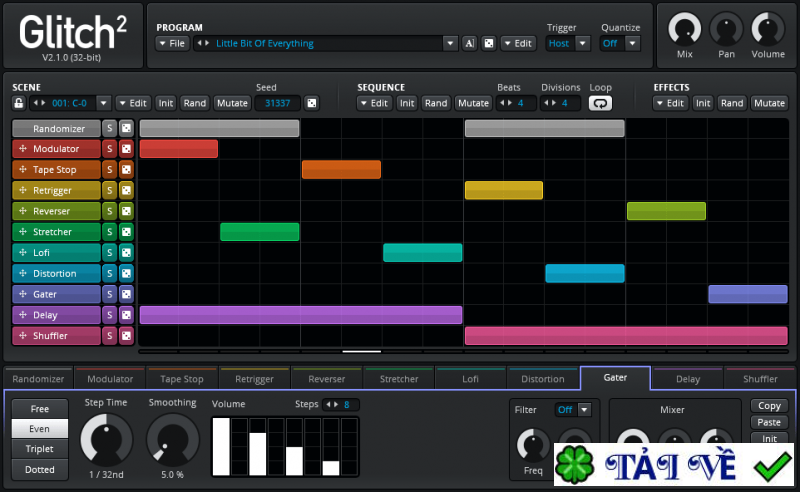Viewport: 800px width, 492px height.
Task: Click the dice icon on Shuffler row
Action: tap(126, 336)
